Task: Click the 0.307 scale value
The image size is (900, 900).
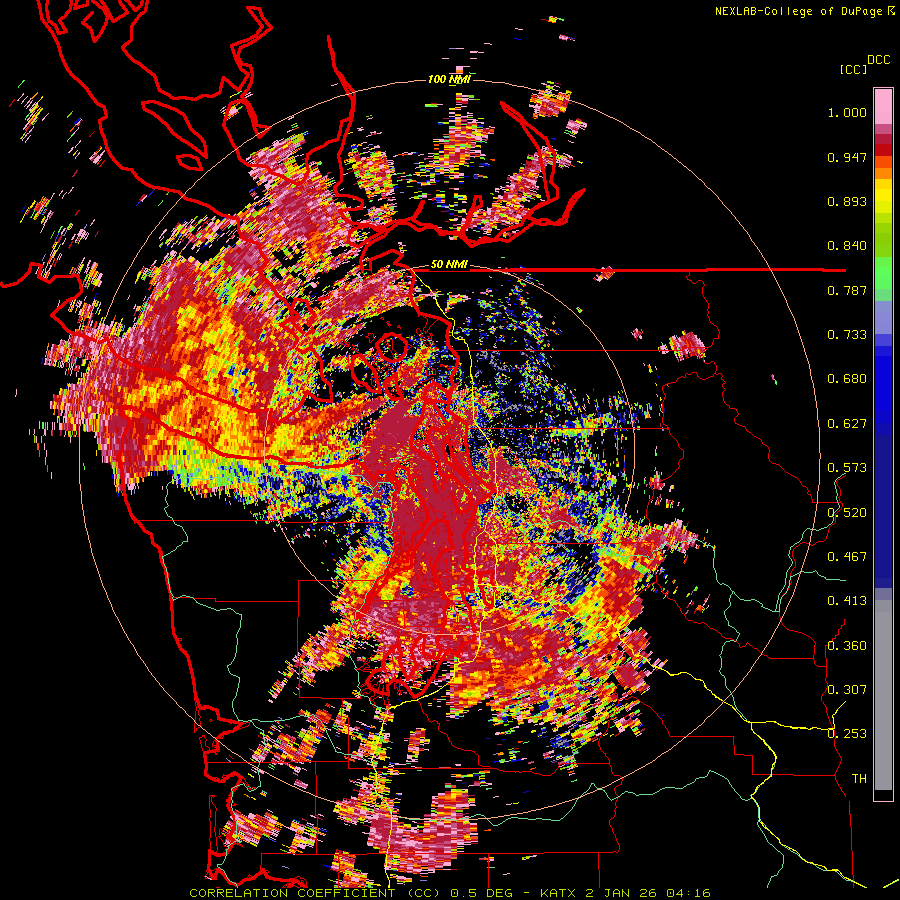Action: [847, 689]
